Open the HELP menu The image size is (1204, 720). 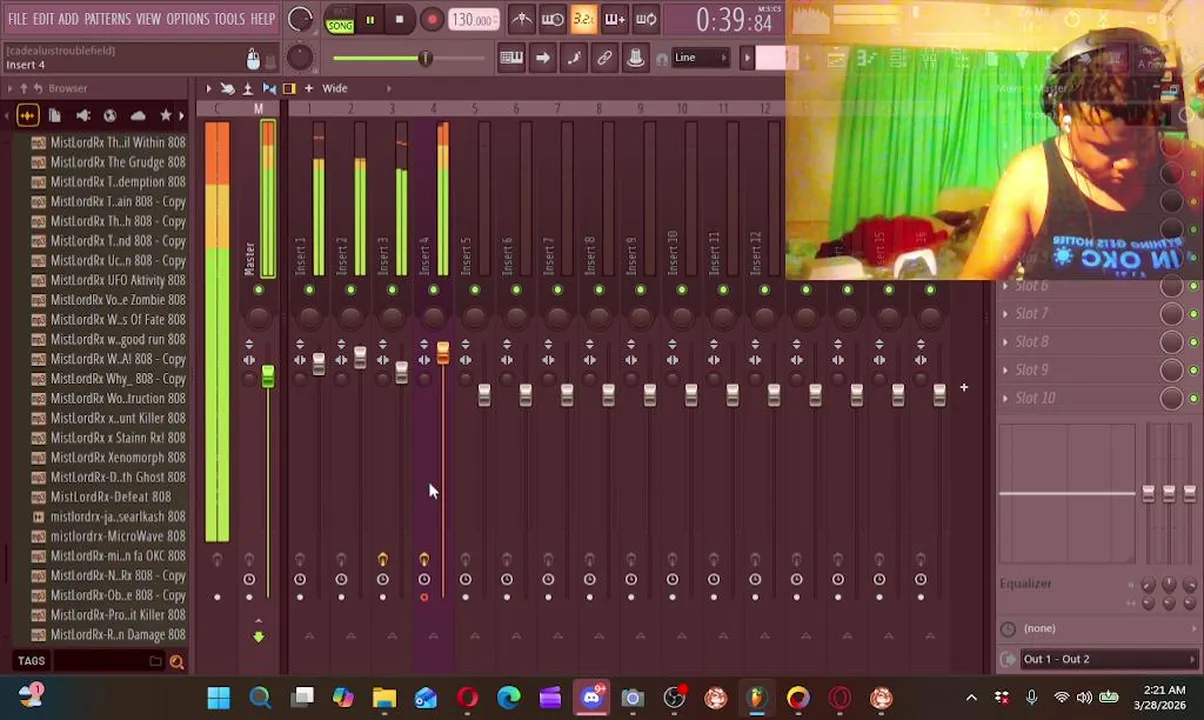pos(262,19)
